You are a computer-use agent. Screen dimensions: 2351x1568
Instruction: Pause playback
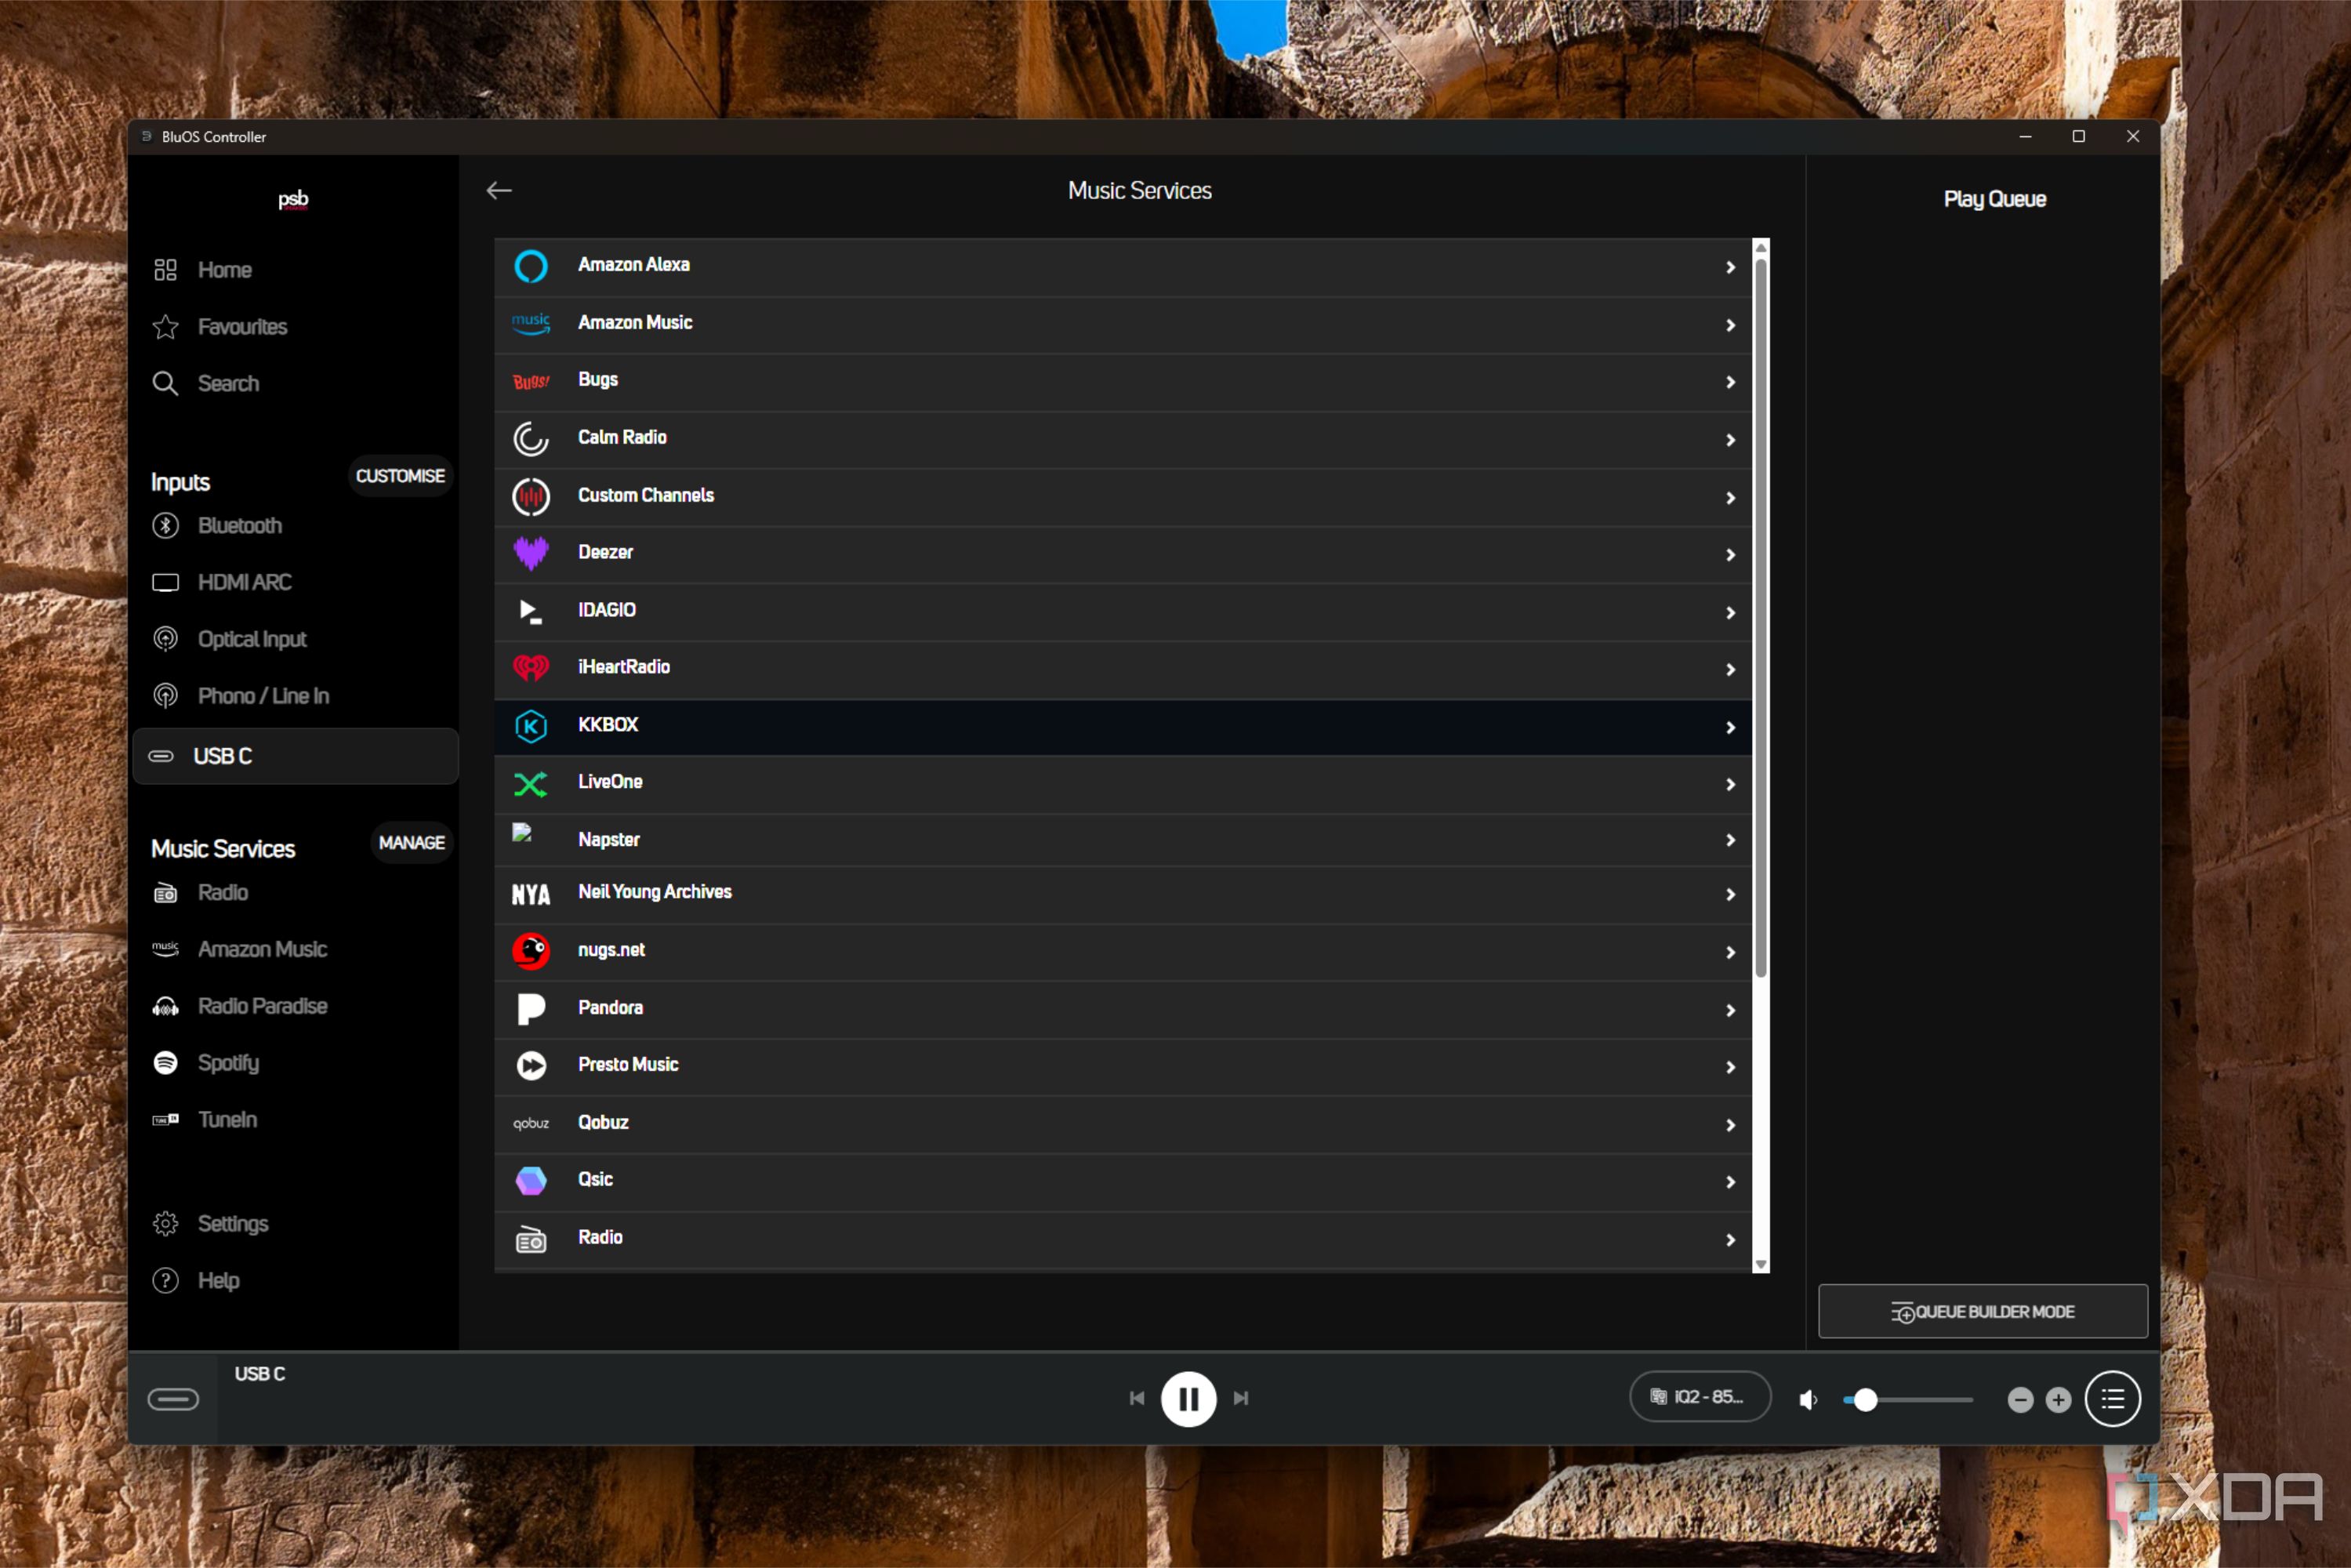coord(1188,1398)
